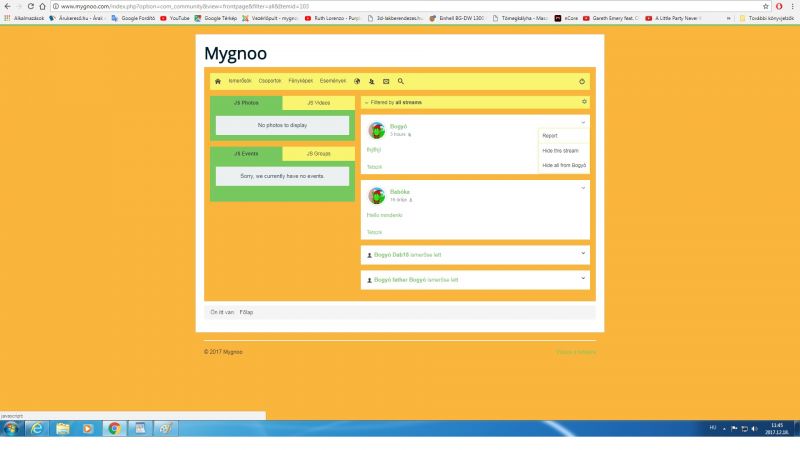Click Babóka's avatar picture
Screen dimensions: 800x450
coord(377,195)
